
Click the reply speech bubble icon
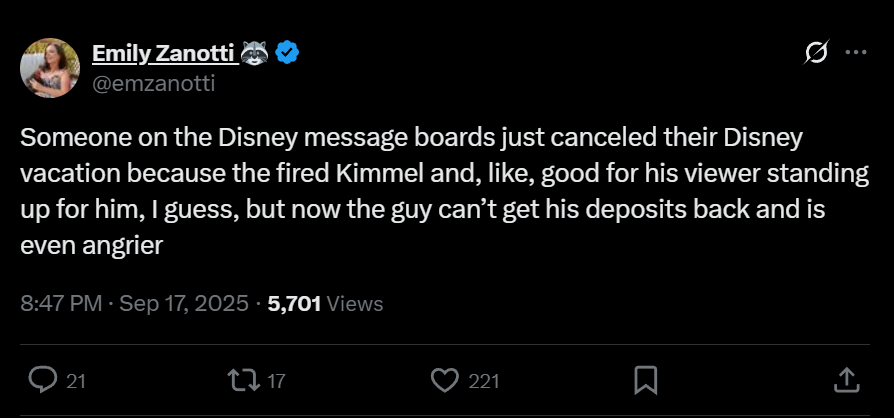[x=43, y=380]
